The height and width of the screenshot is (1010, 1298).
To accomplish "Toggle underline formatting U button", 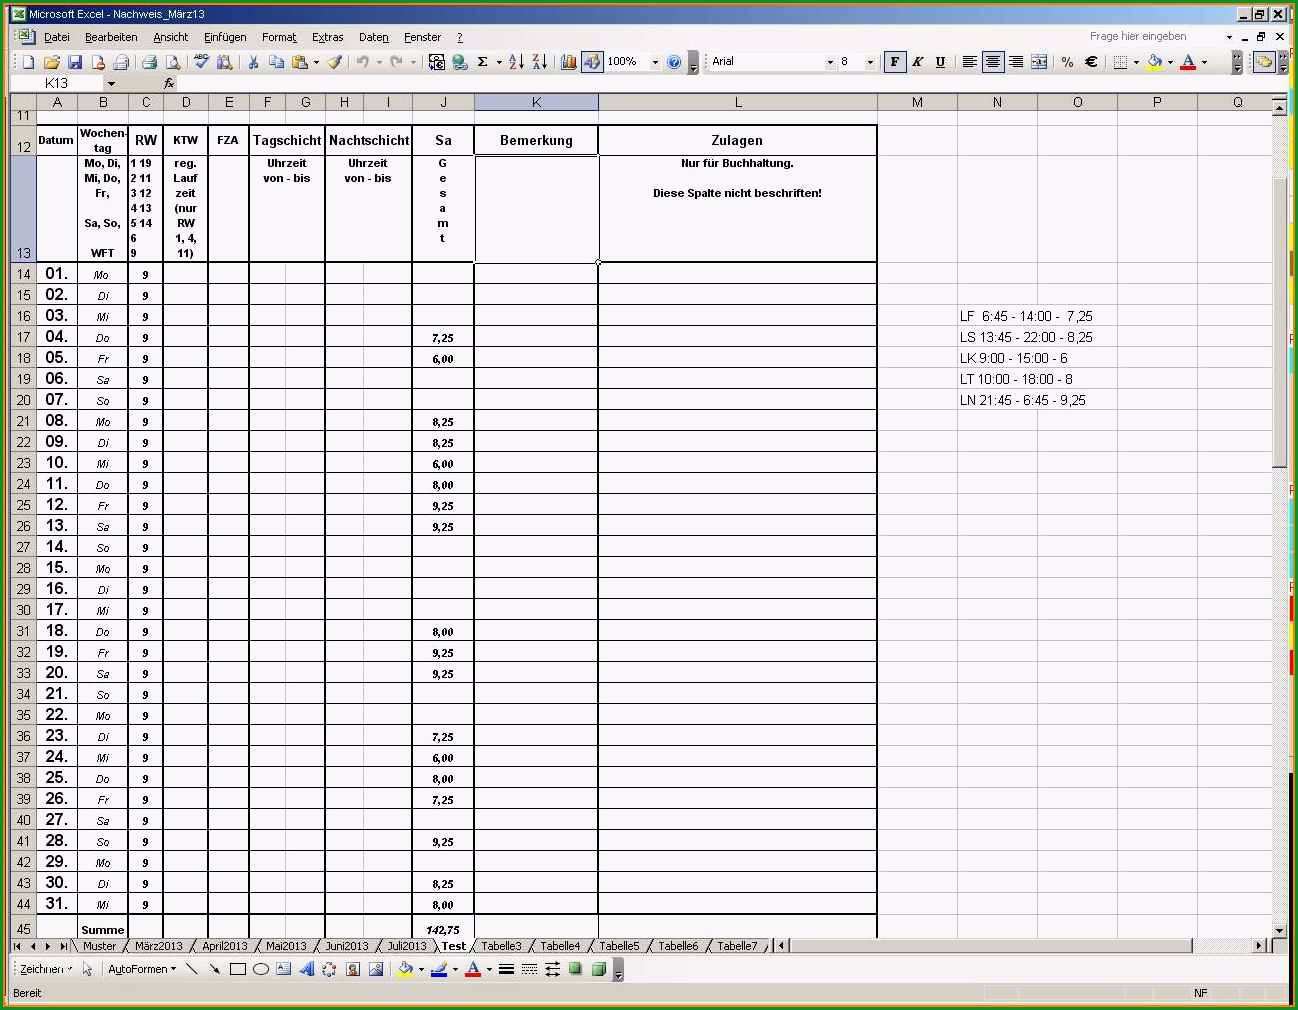I will (x=941, y=62).
